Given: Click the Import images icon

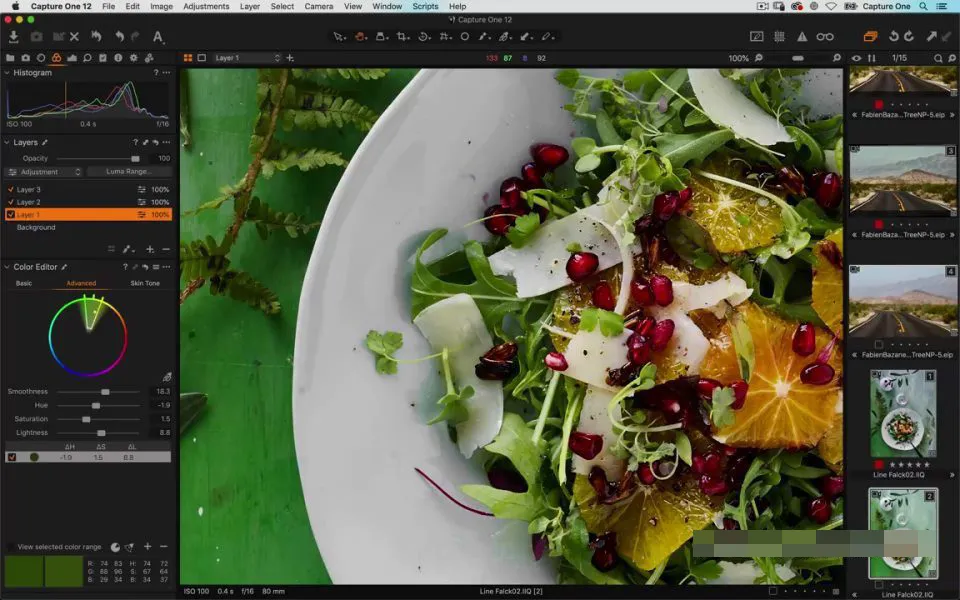Looking at the screenshot, I should [13, 37].
